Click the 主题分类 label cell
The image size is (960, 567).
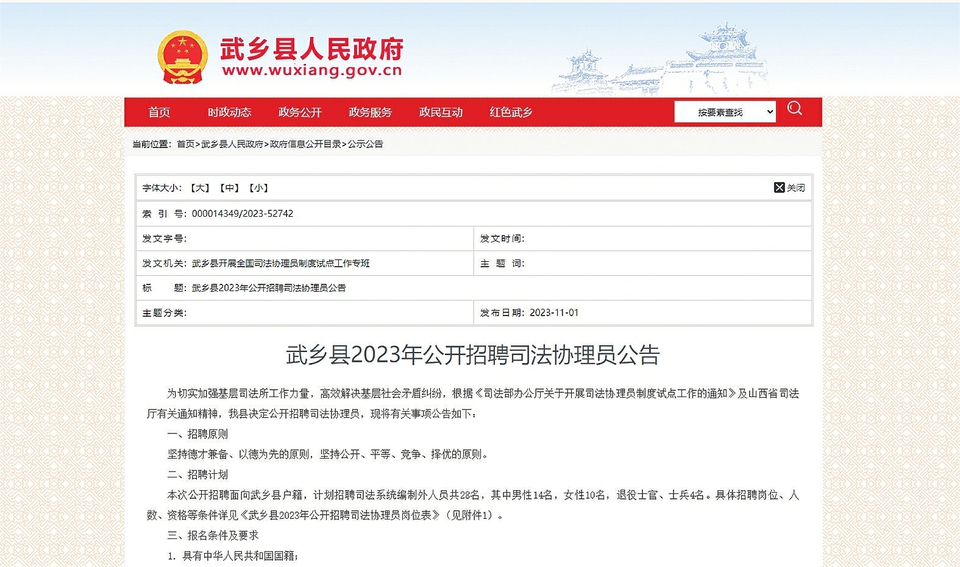[165, 313]
